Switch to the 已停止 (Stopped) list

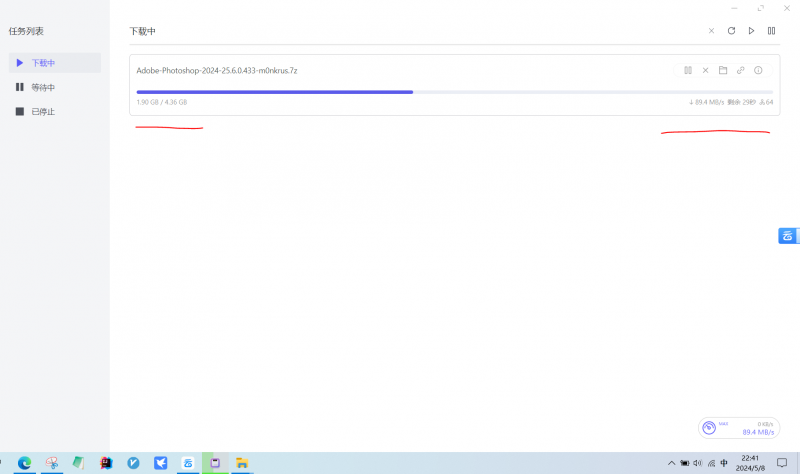click(x=43, y=111)
